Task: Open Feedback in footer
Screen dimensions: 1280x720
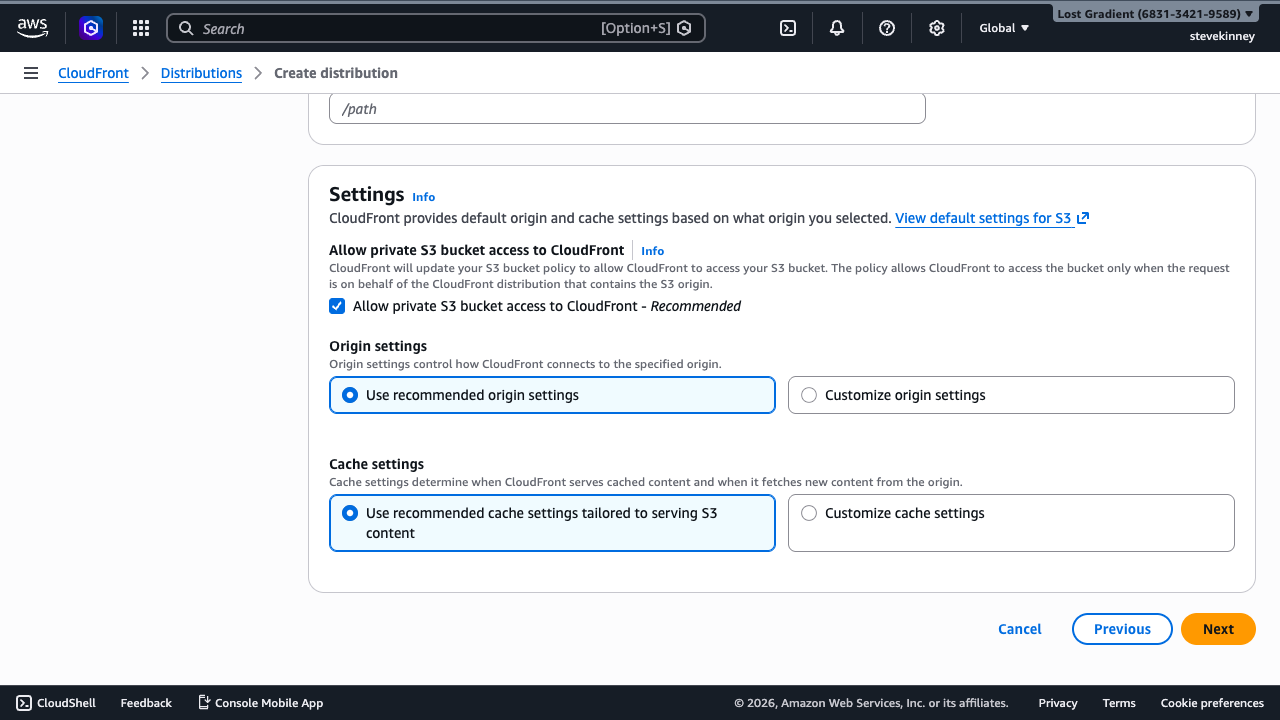Action: [x=146, y=703]
